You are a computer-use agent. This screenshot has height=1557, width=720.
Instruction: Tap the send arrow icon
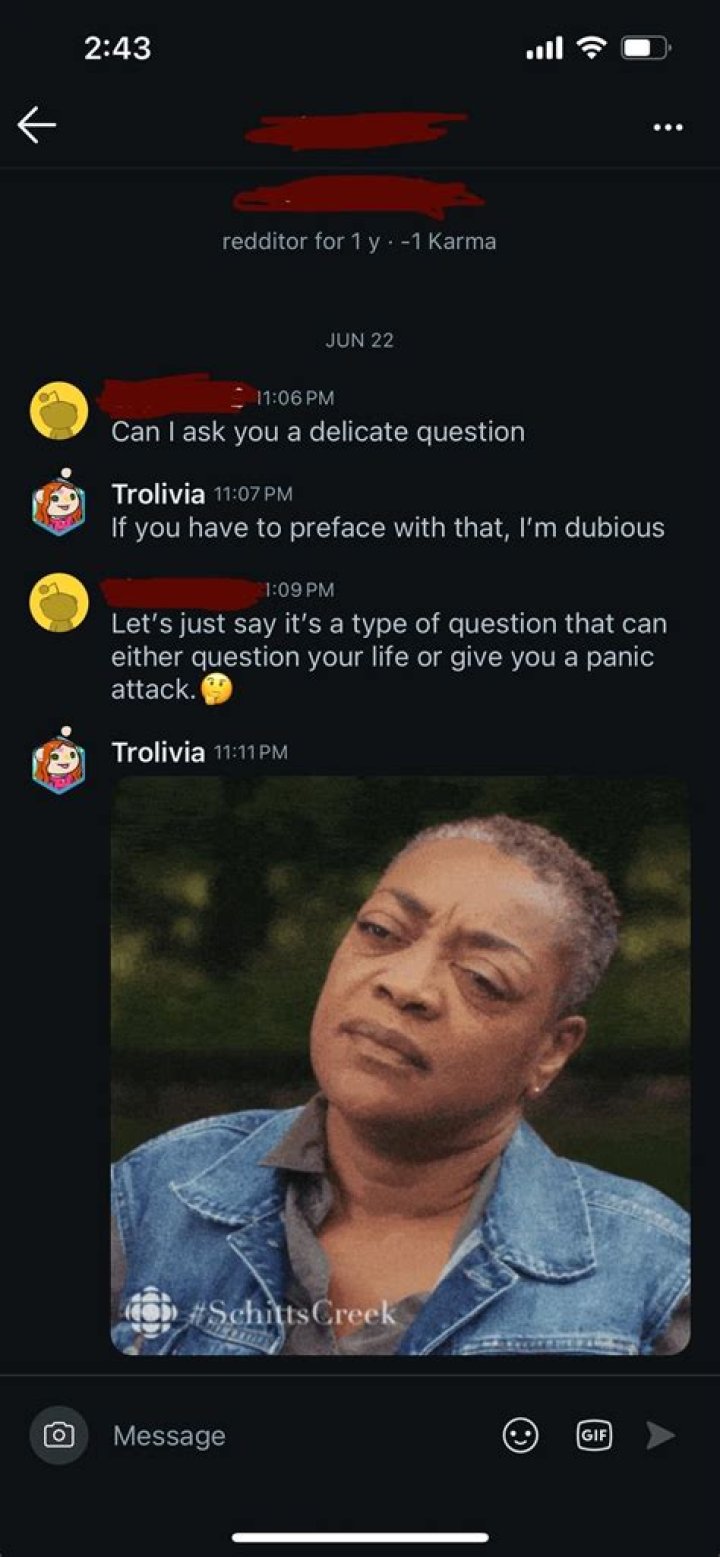pos(660,1435)
